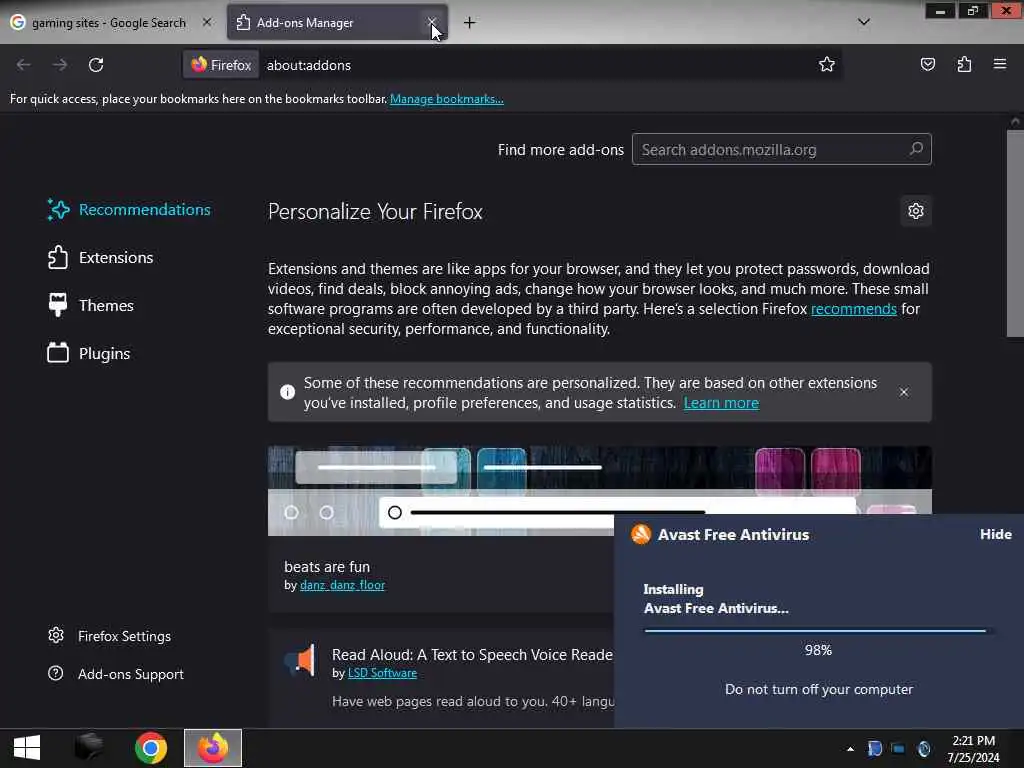Screen dimensions: 1024x768
Task: Open the Recommendations section in sidebar
Action: coord(129,210)
